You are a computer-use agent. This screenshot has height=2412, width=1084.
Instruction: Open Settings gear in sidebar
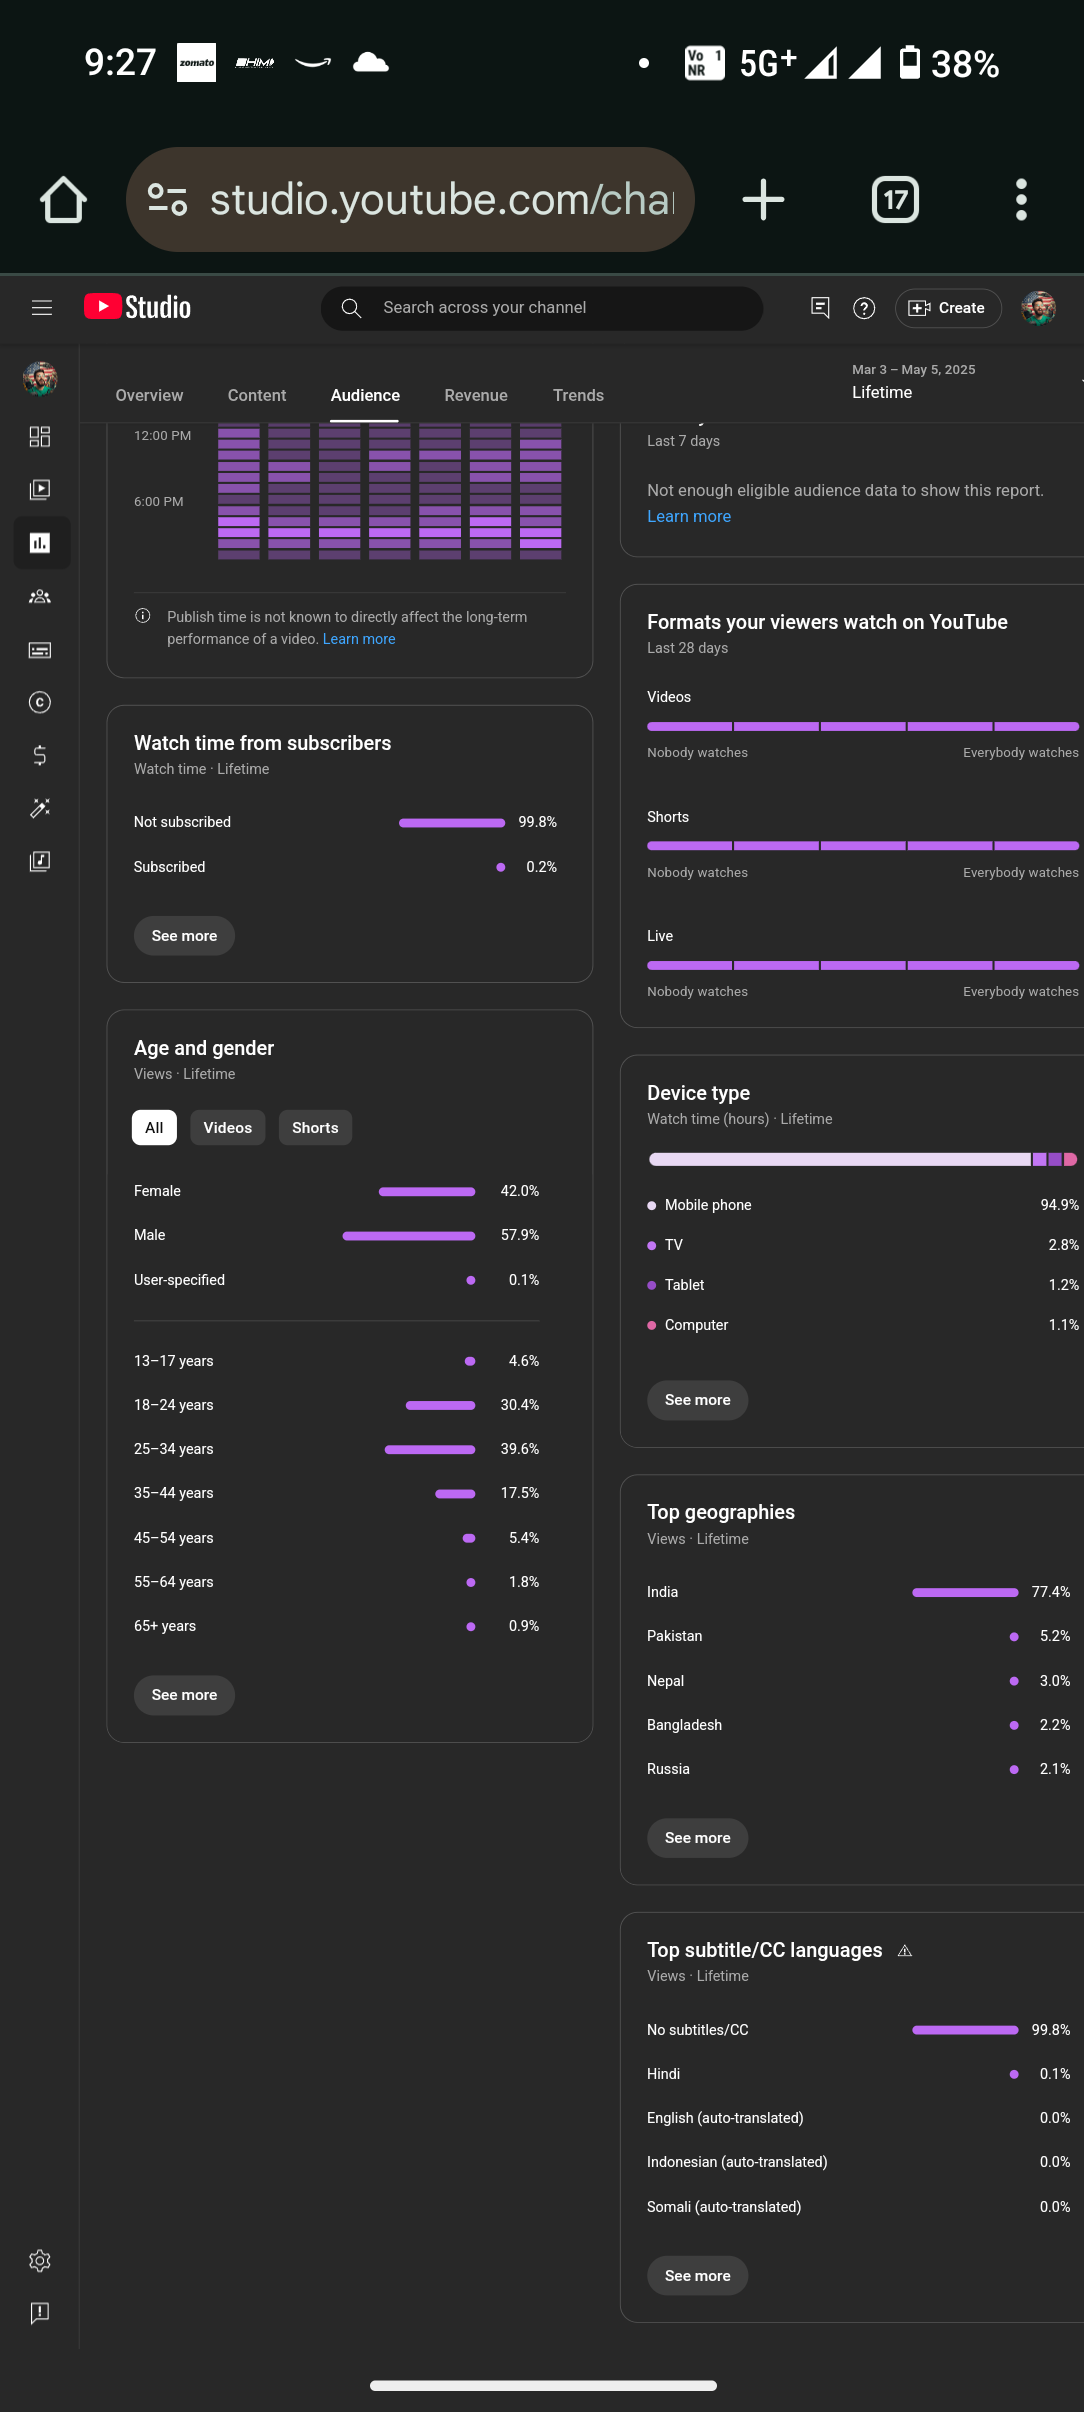(40, 2261)
